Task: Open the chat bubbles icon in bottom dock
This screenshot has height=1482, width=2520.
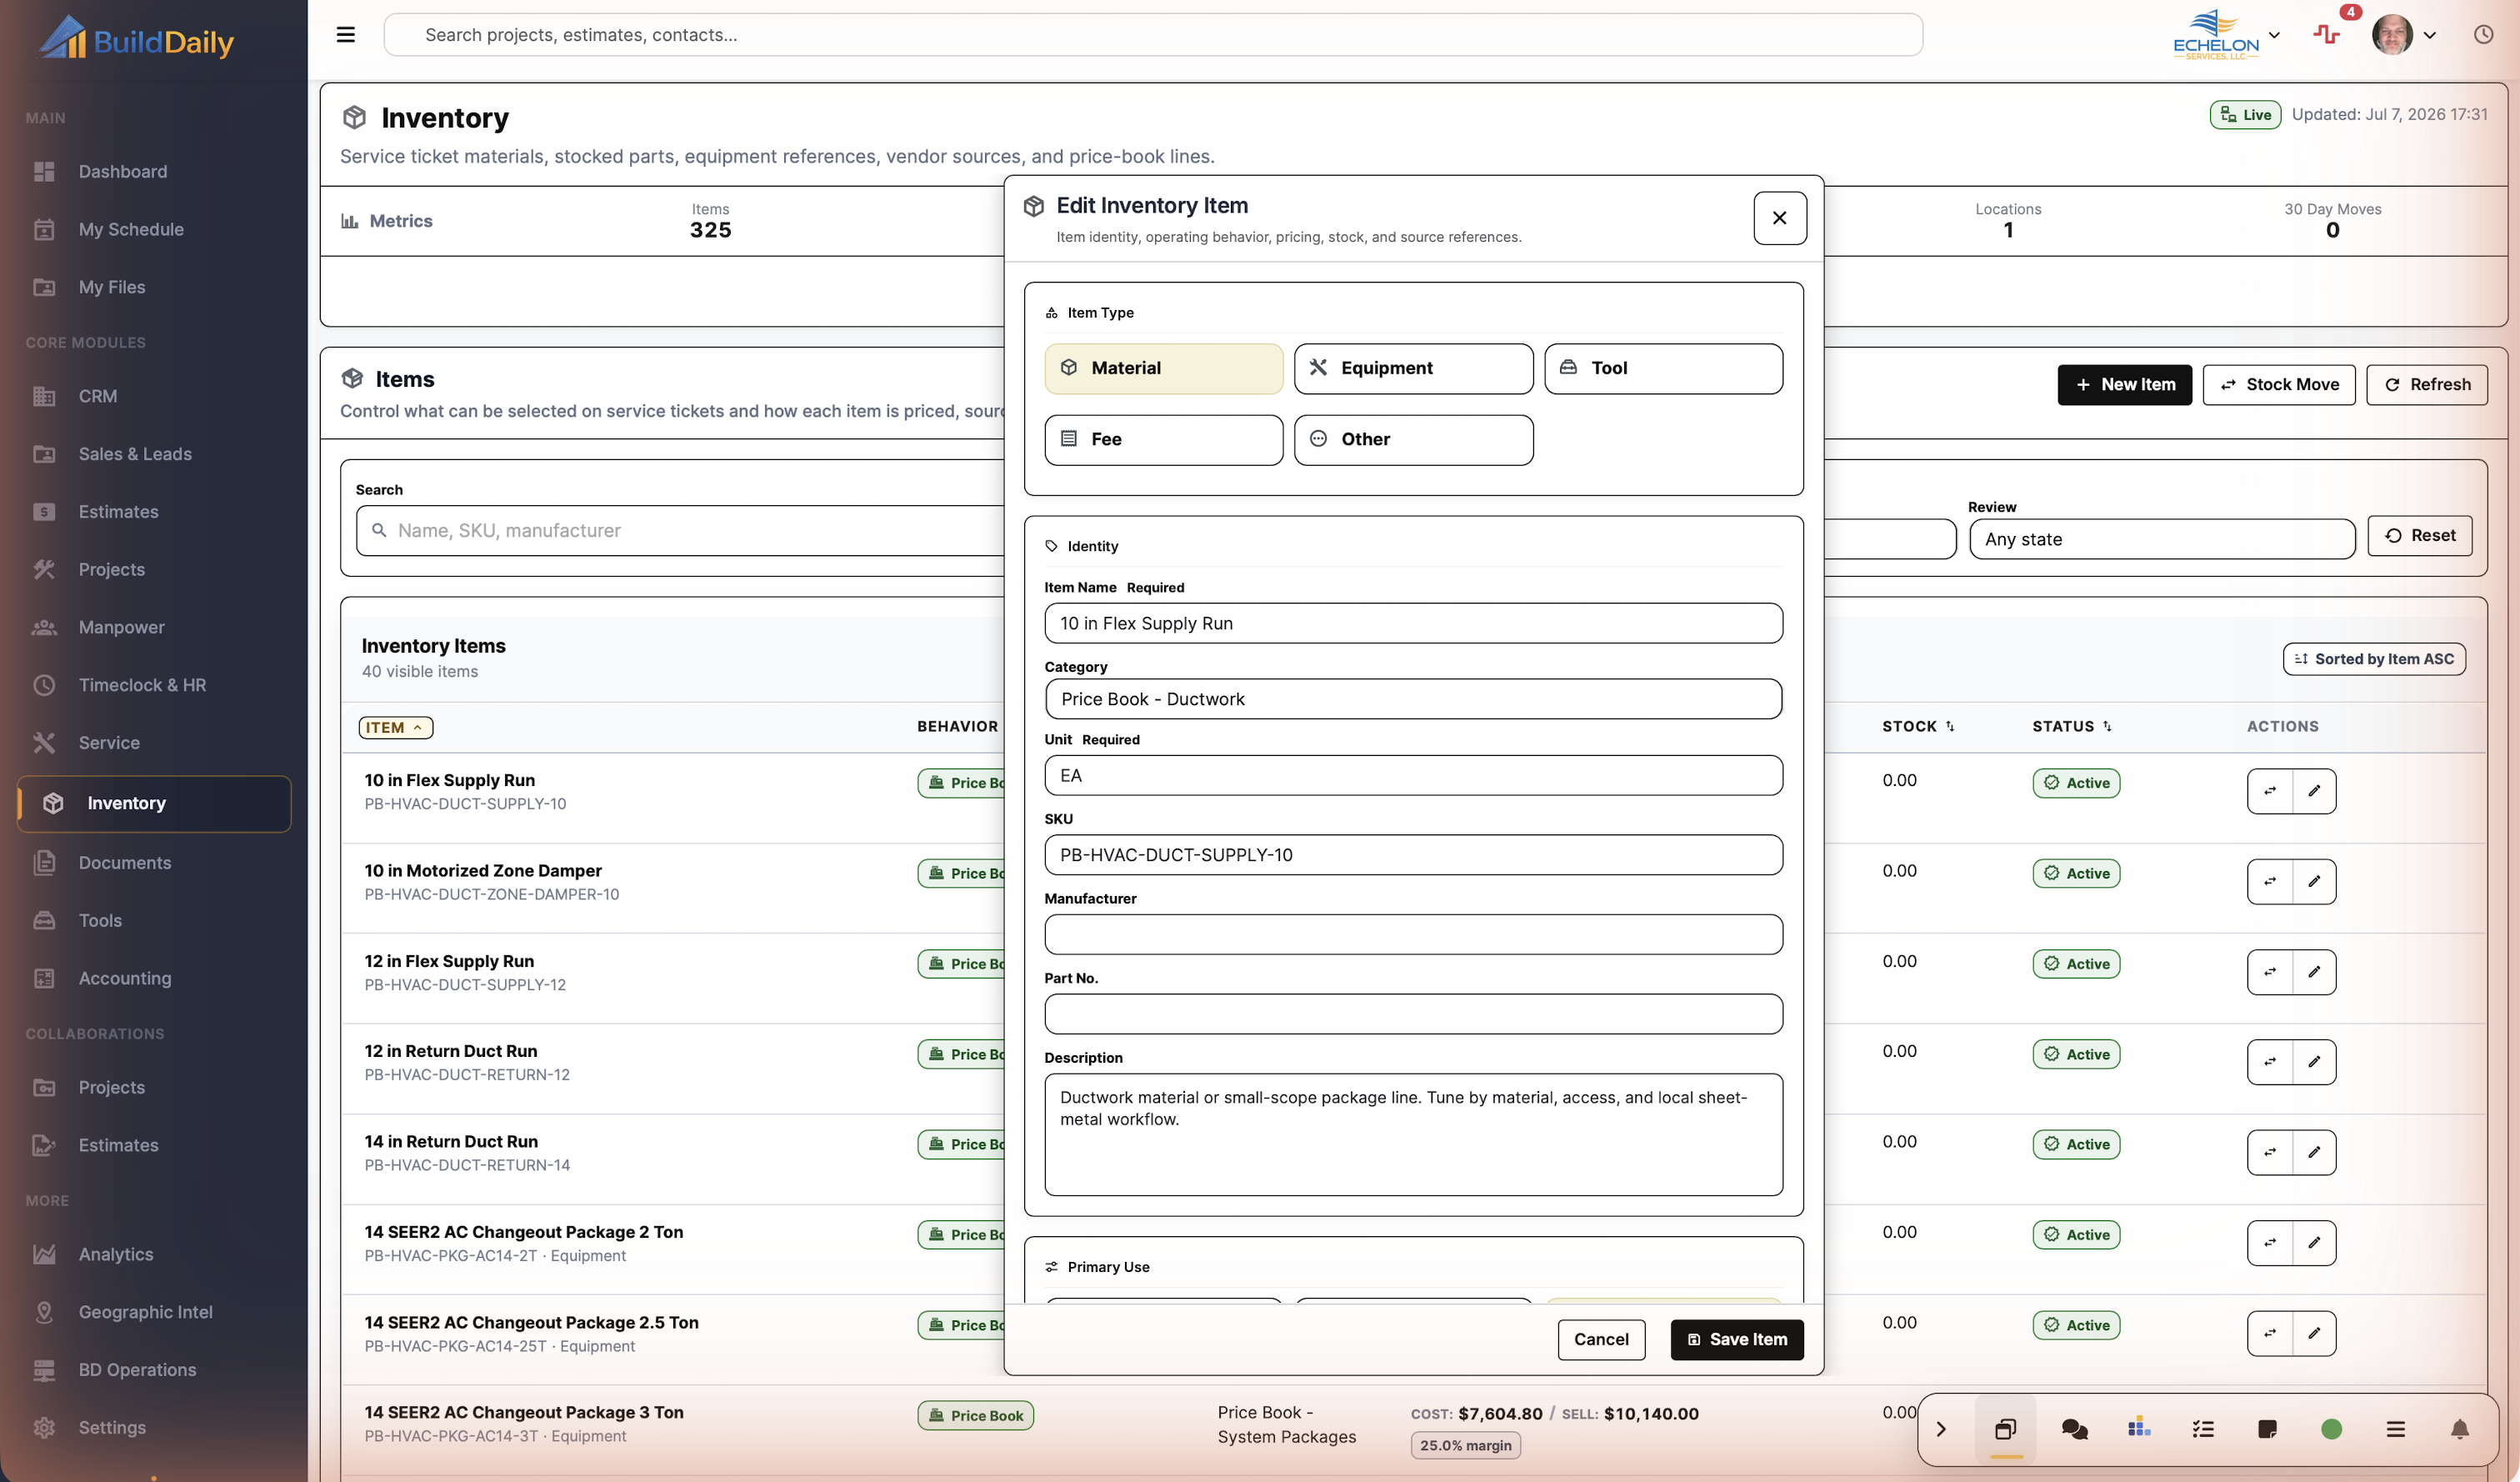Action: tap(2074, 1429)
